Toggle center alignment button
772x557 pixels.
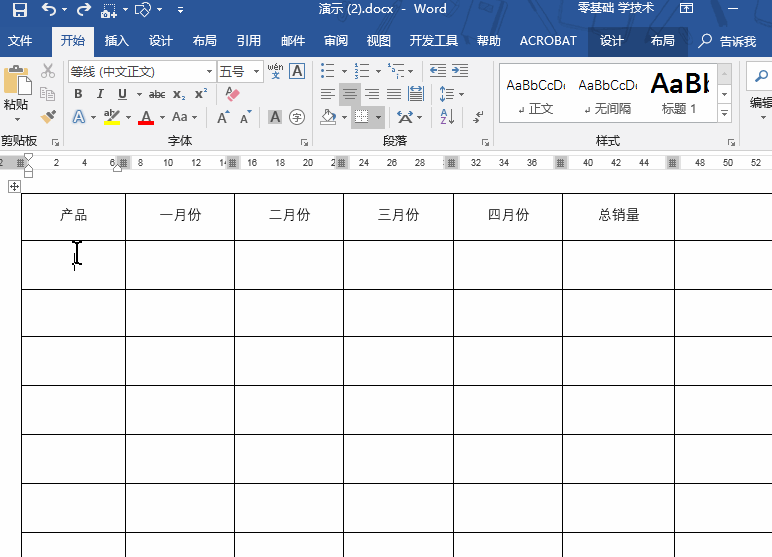(350, 94)
